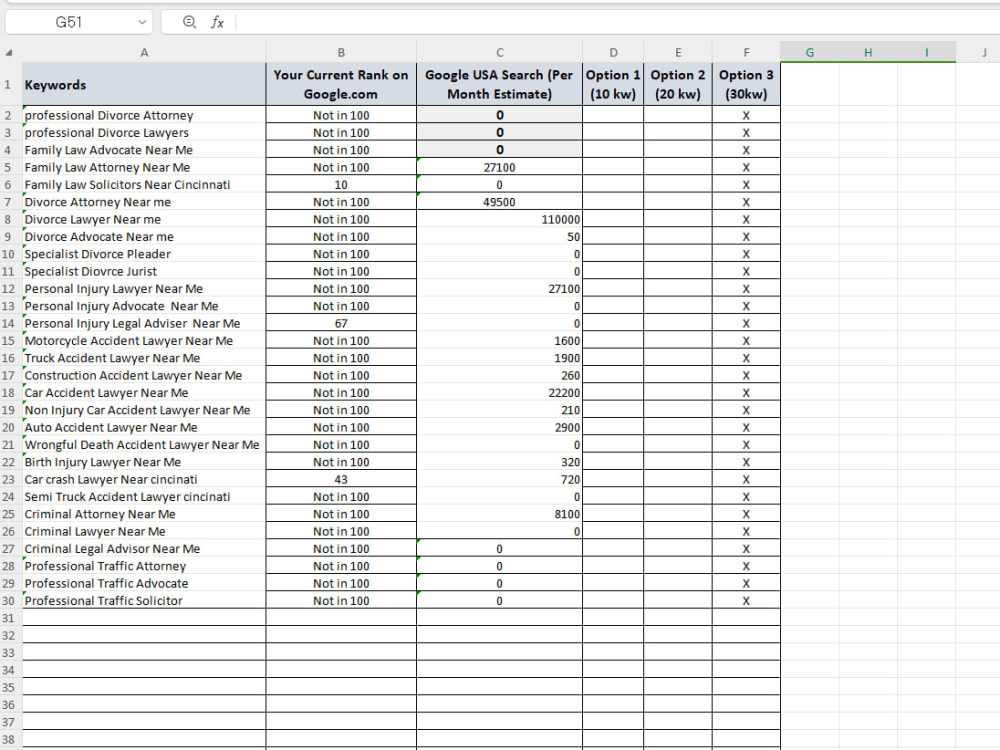Select column G header

coord(809,53)
